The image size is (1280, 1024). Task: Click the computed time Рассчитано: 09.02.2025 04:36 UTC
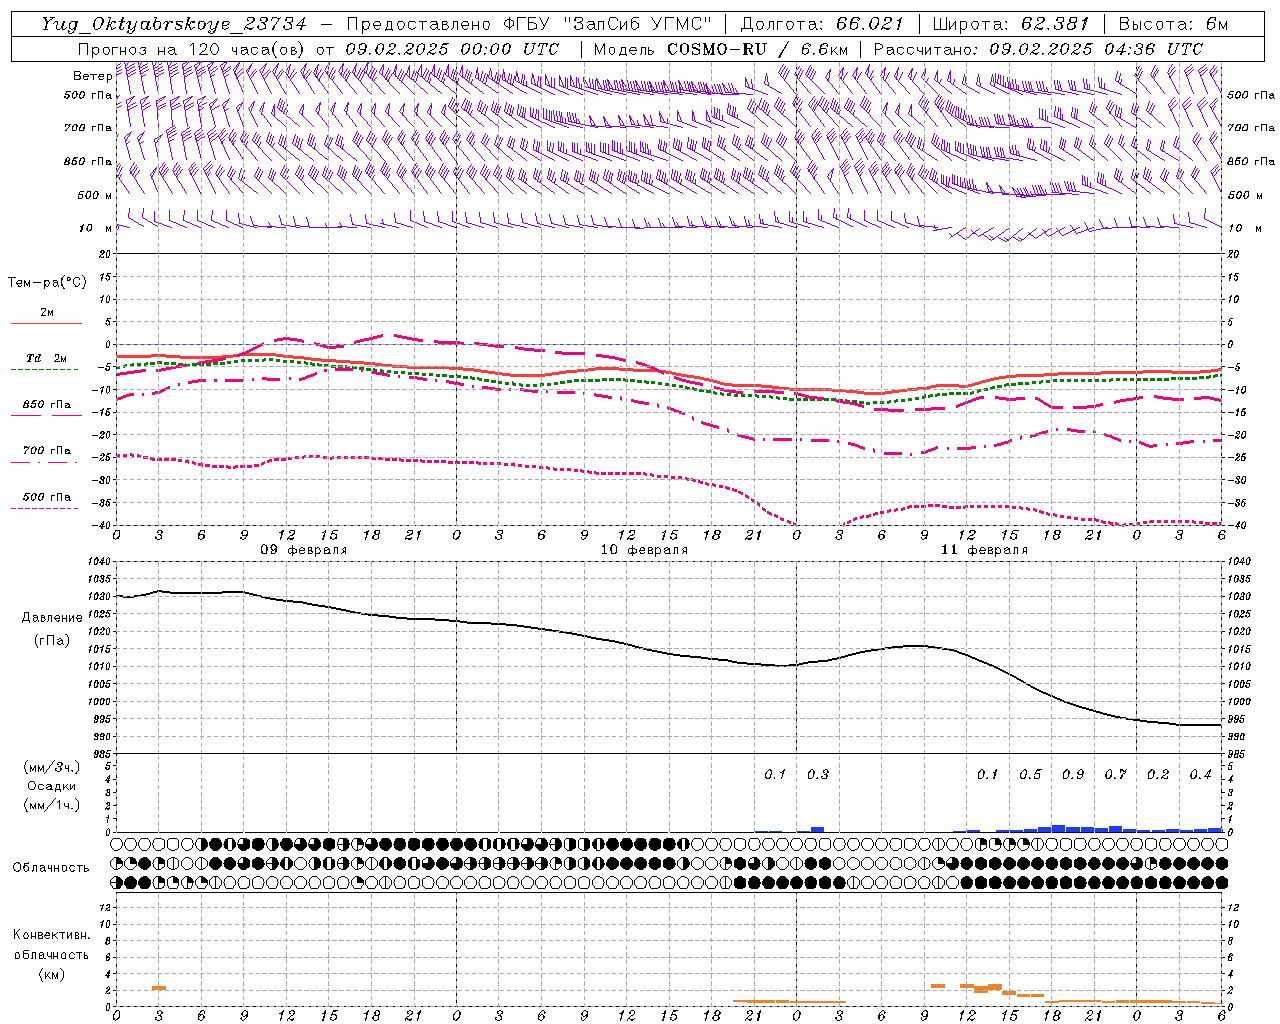coord(1038,49)
